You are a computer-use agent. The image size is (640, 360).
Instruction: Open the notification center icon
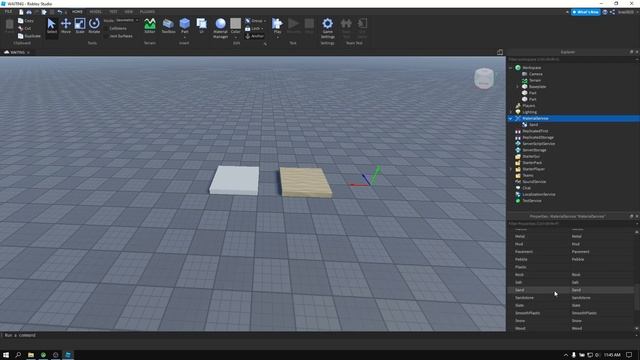click(x=629, y=355)
